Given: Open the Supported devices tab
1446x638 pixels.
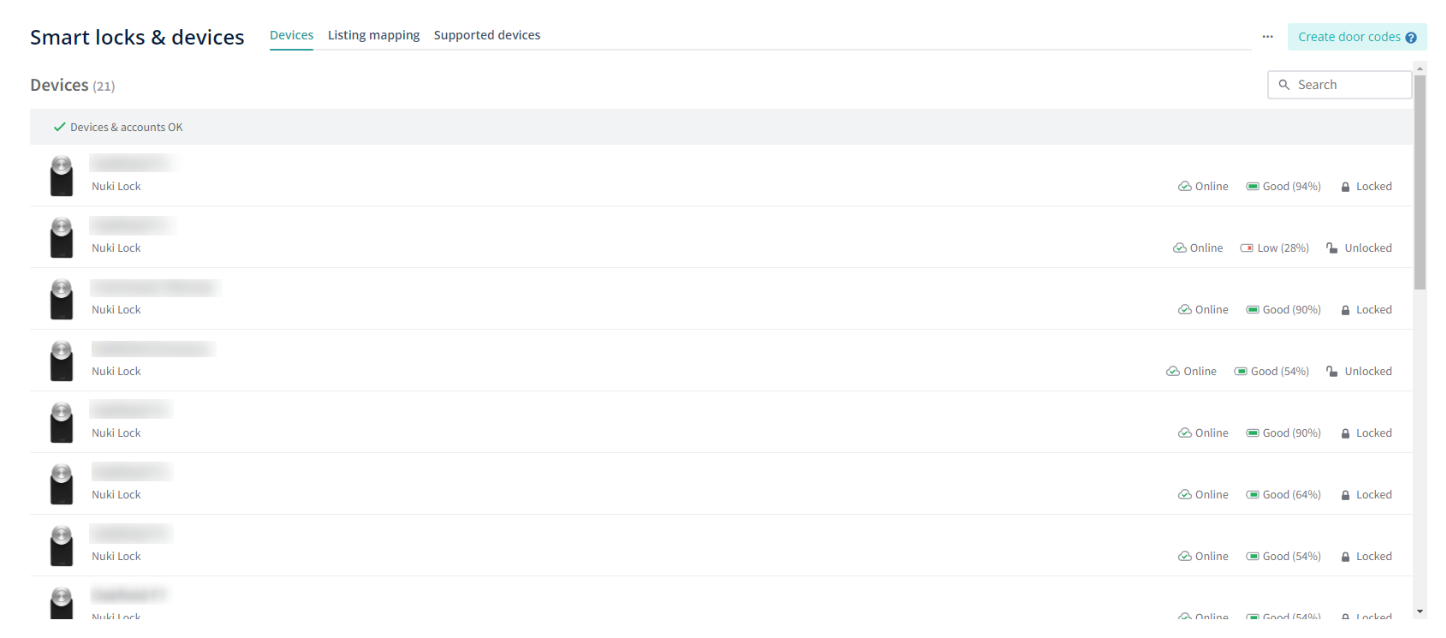Looking at the screenshot, I should [x=487, y=35].
